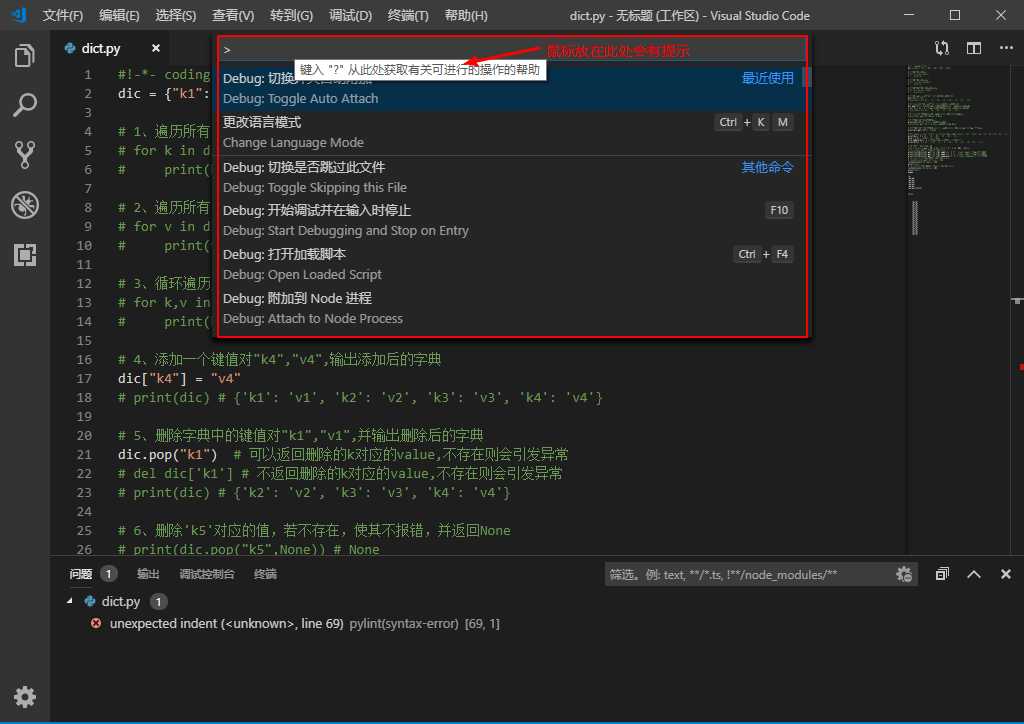Switch to the 终端 panel tab
The image size is (1024, 724).
click(265, 574)
